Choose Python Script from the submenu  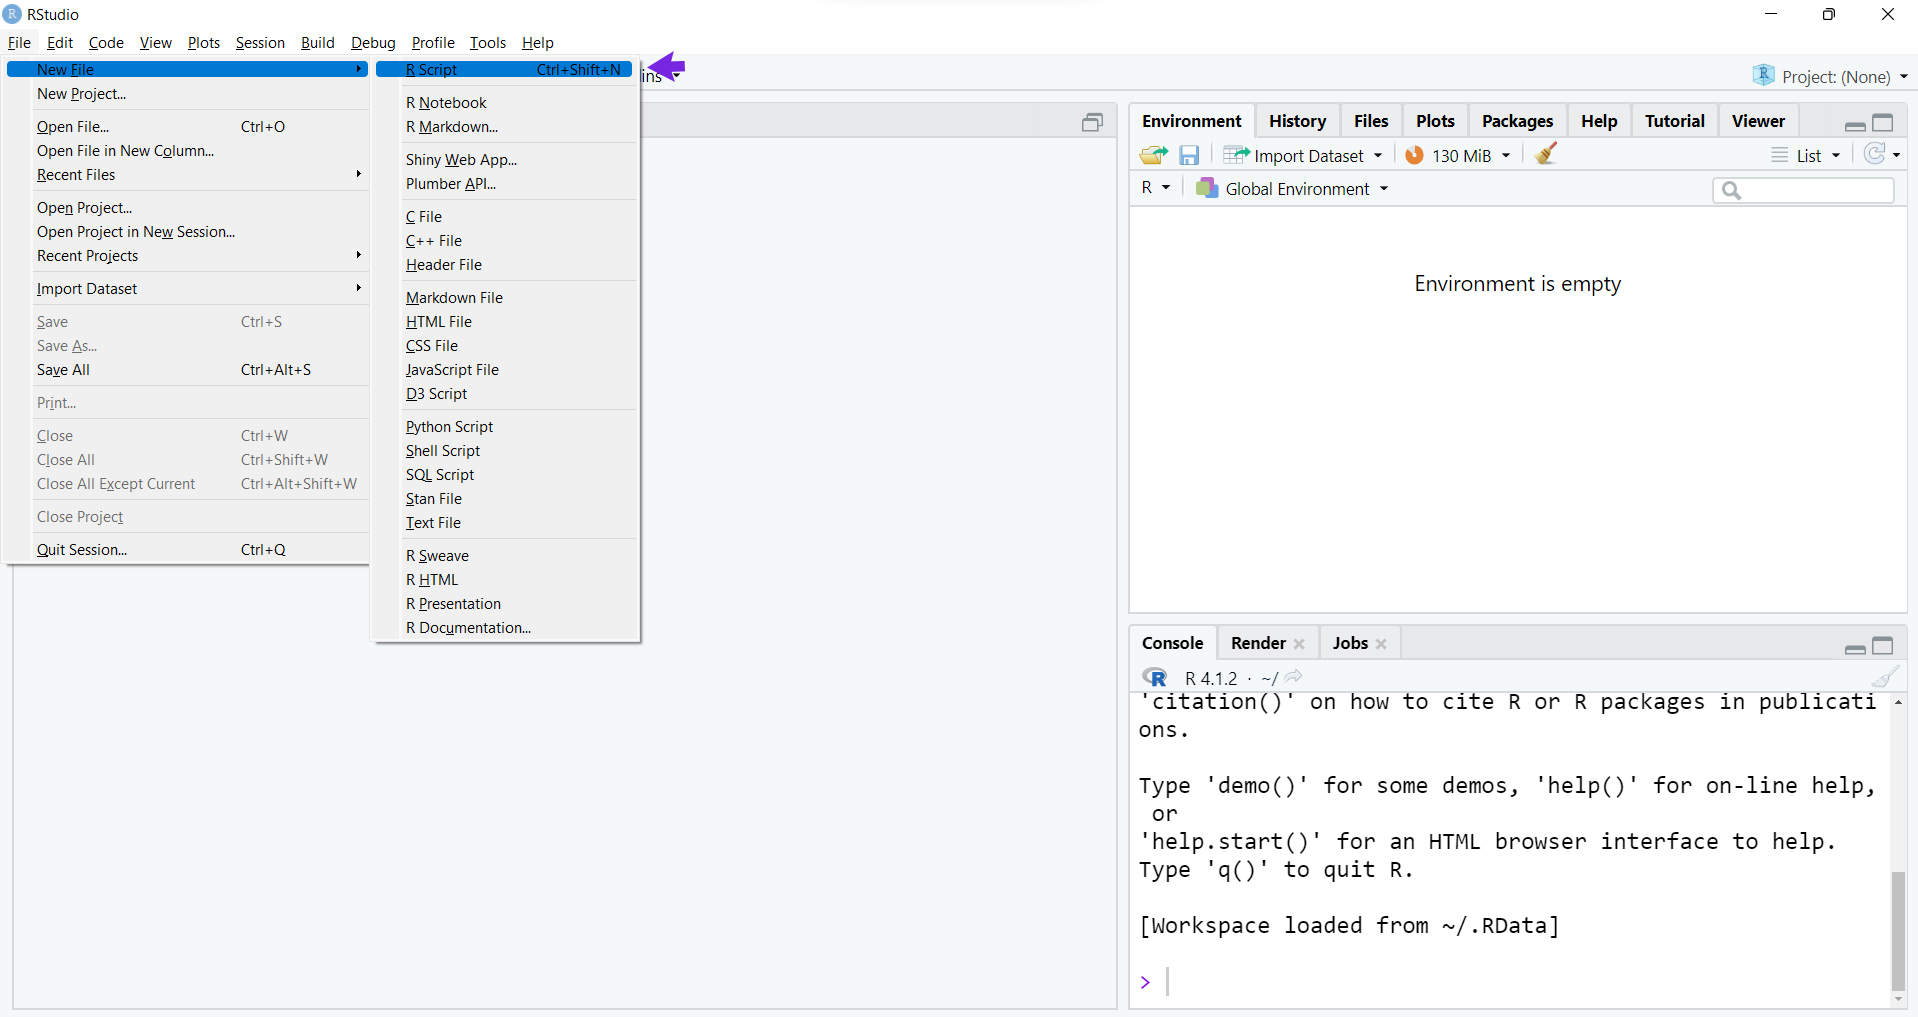[449, 426]
